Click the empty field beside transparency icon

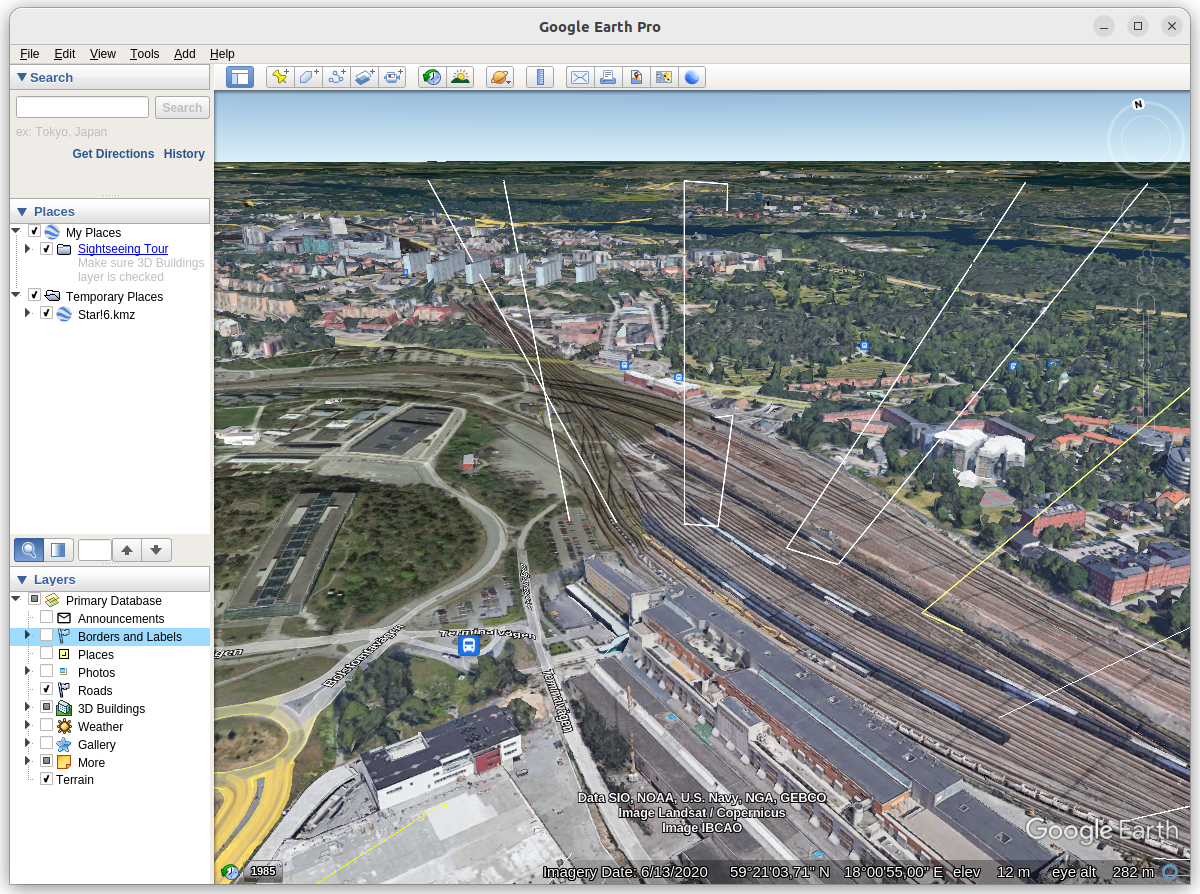(95, 550)
